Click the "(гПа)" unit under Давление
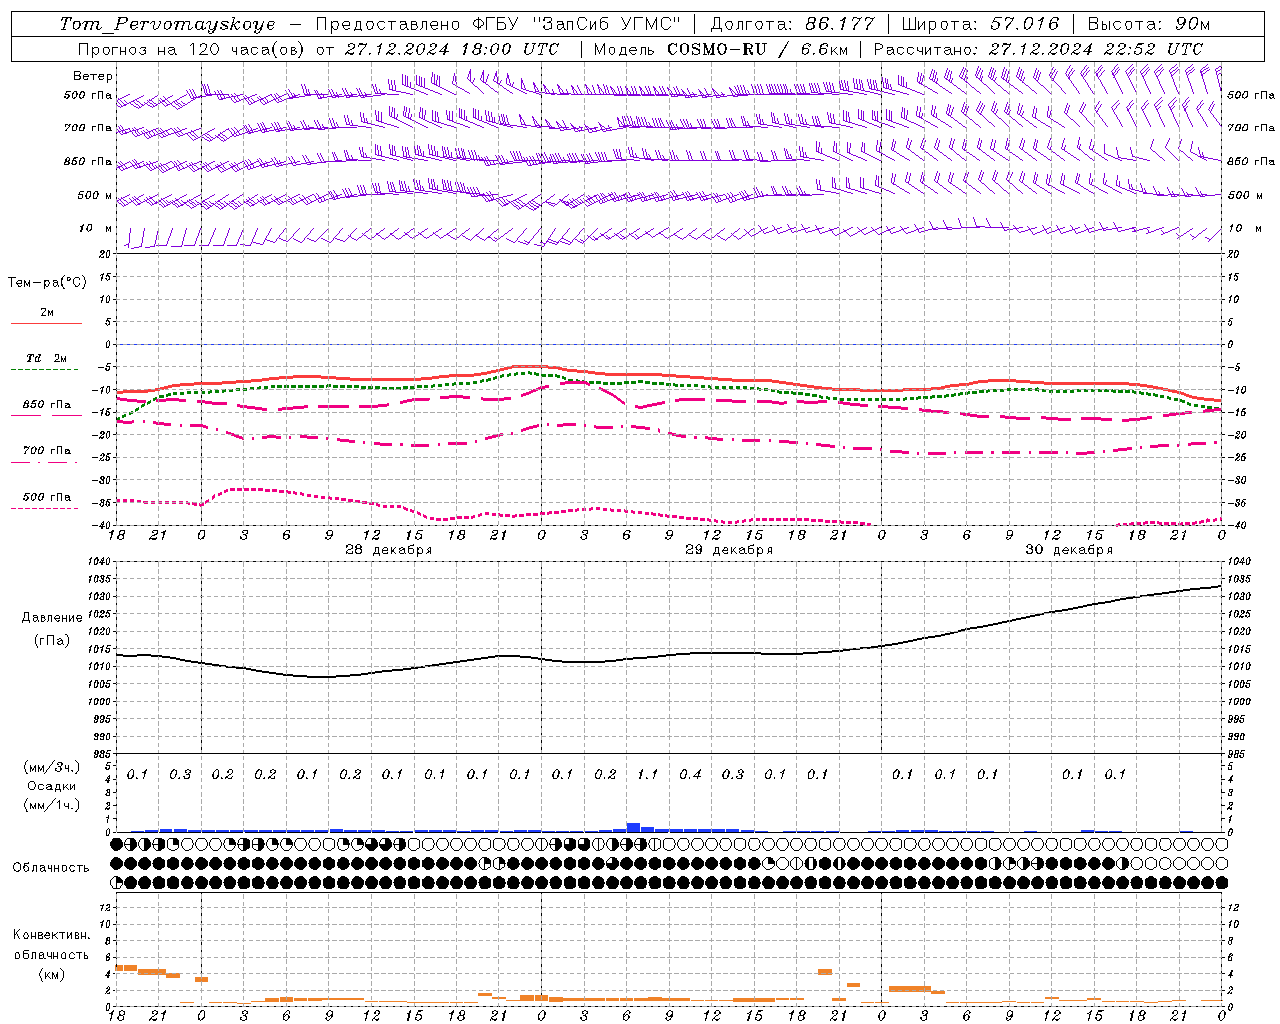This screenshot has width=1280, height=1024. point(52,641)
